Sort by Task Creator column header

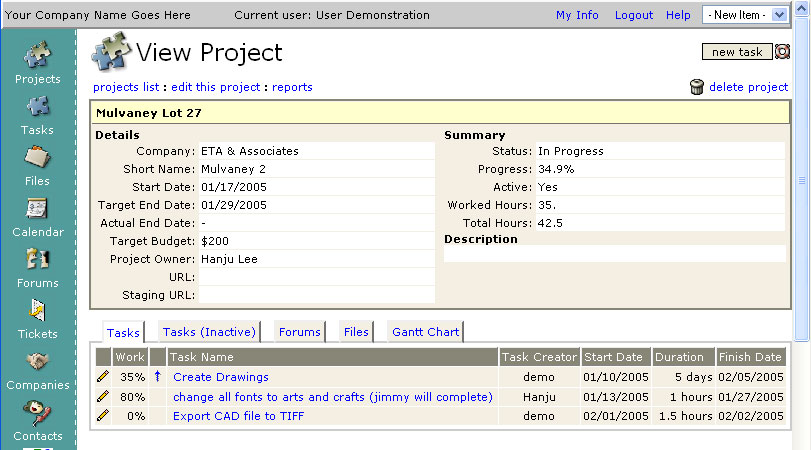click(539, 357)
